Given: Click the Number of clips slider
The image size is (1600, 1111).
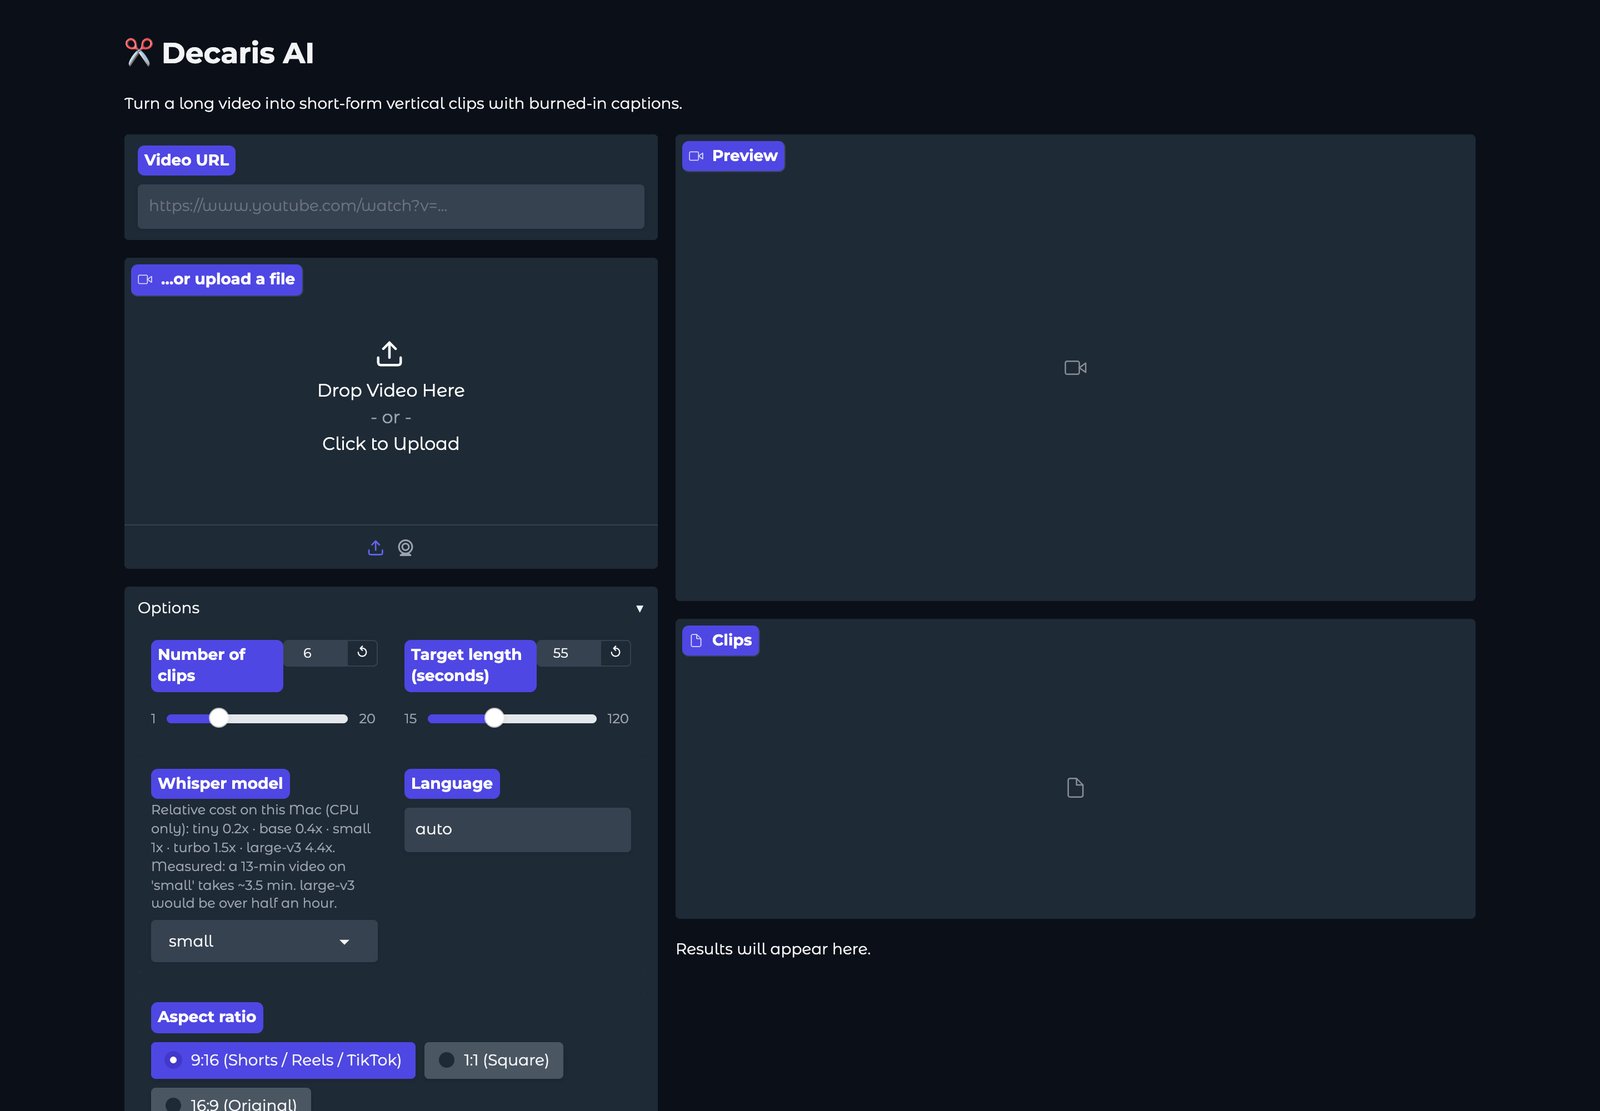Looking at the screenshot, I should (x=257, y=718).
